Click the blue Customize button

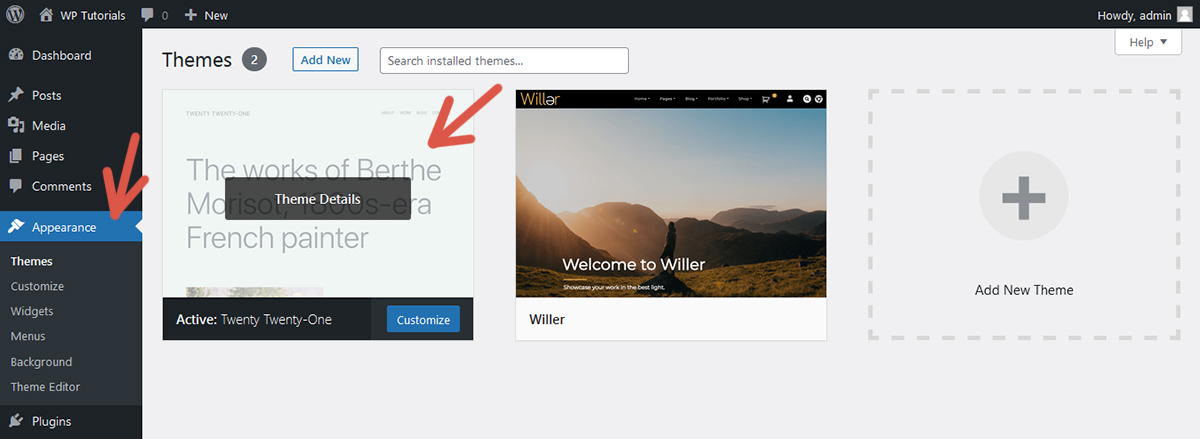click(x=423, y=320)
